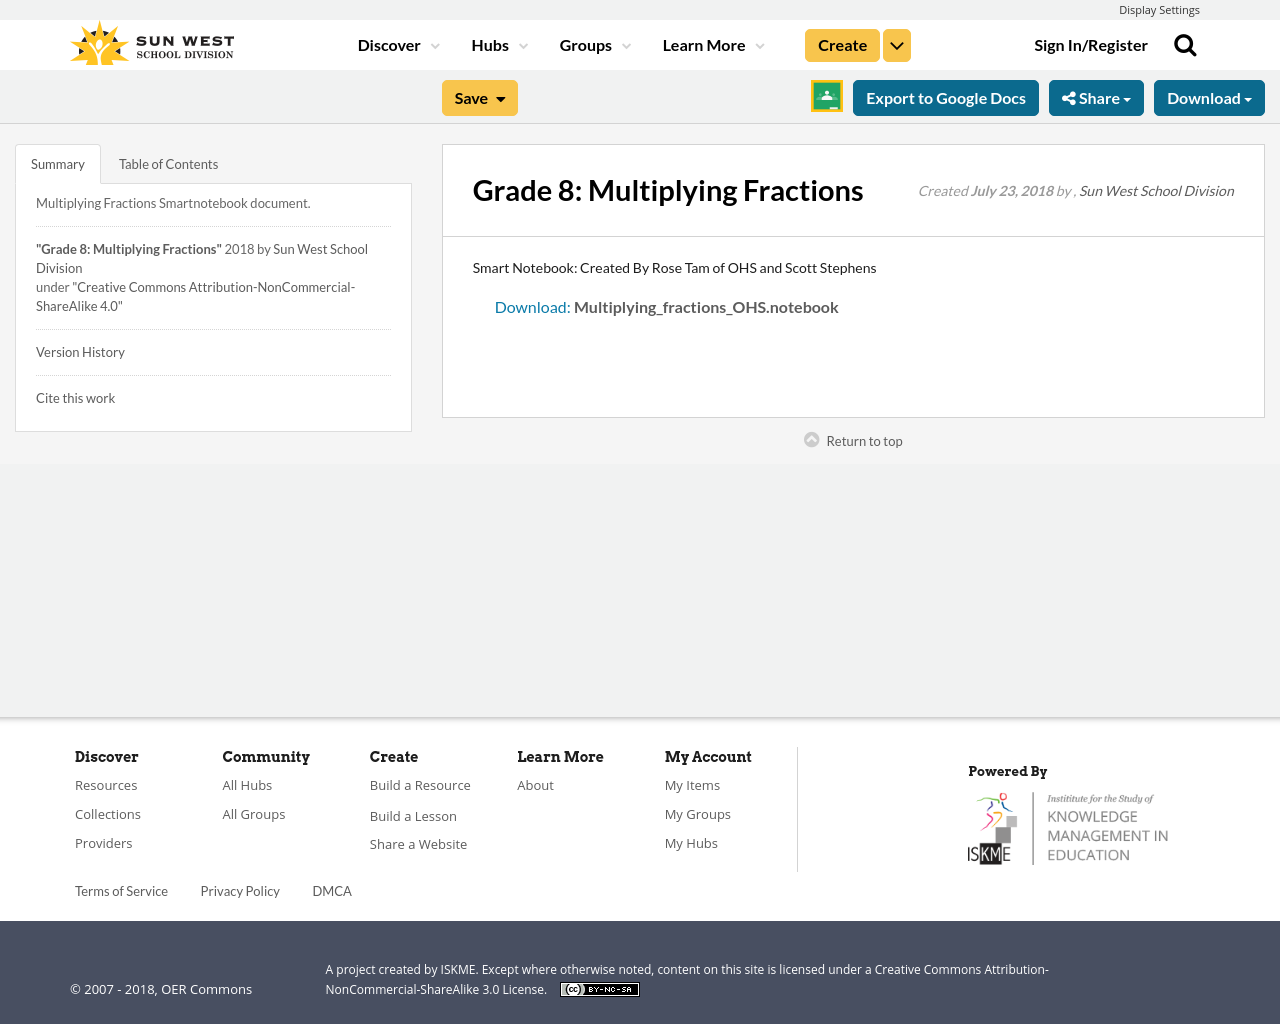Click the Share button with nodes icon
1280x1024 pixels.
pyautogui.click(x=1096, y=96)
